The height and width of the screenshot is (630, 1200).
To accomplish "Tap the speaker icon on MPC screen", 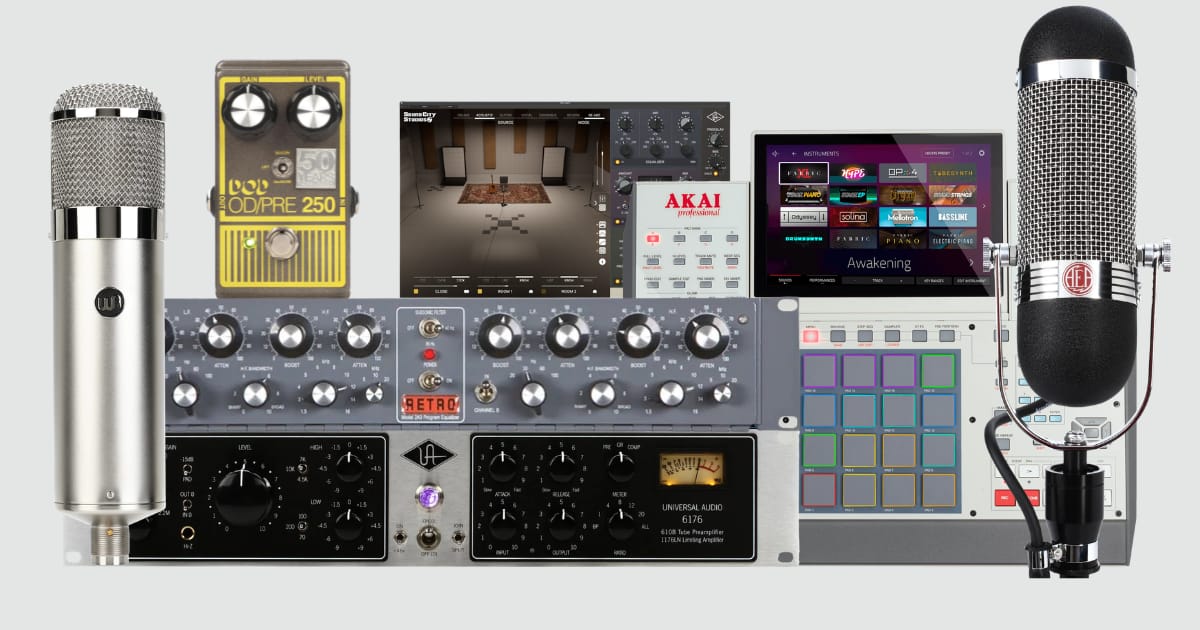I will (775, 154).
